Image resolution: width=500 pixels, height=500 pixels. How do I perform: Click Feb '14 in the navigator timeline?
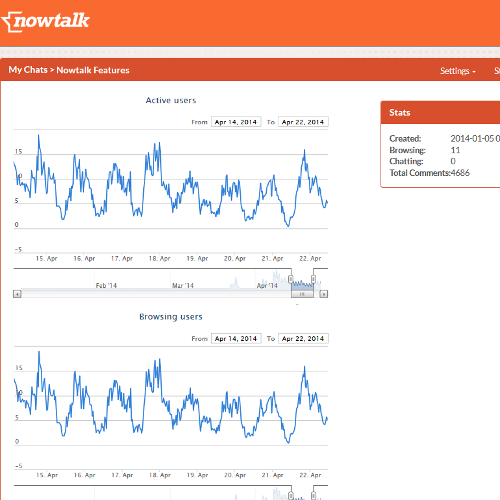[x=106, y=286]
